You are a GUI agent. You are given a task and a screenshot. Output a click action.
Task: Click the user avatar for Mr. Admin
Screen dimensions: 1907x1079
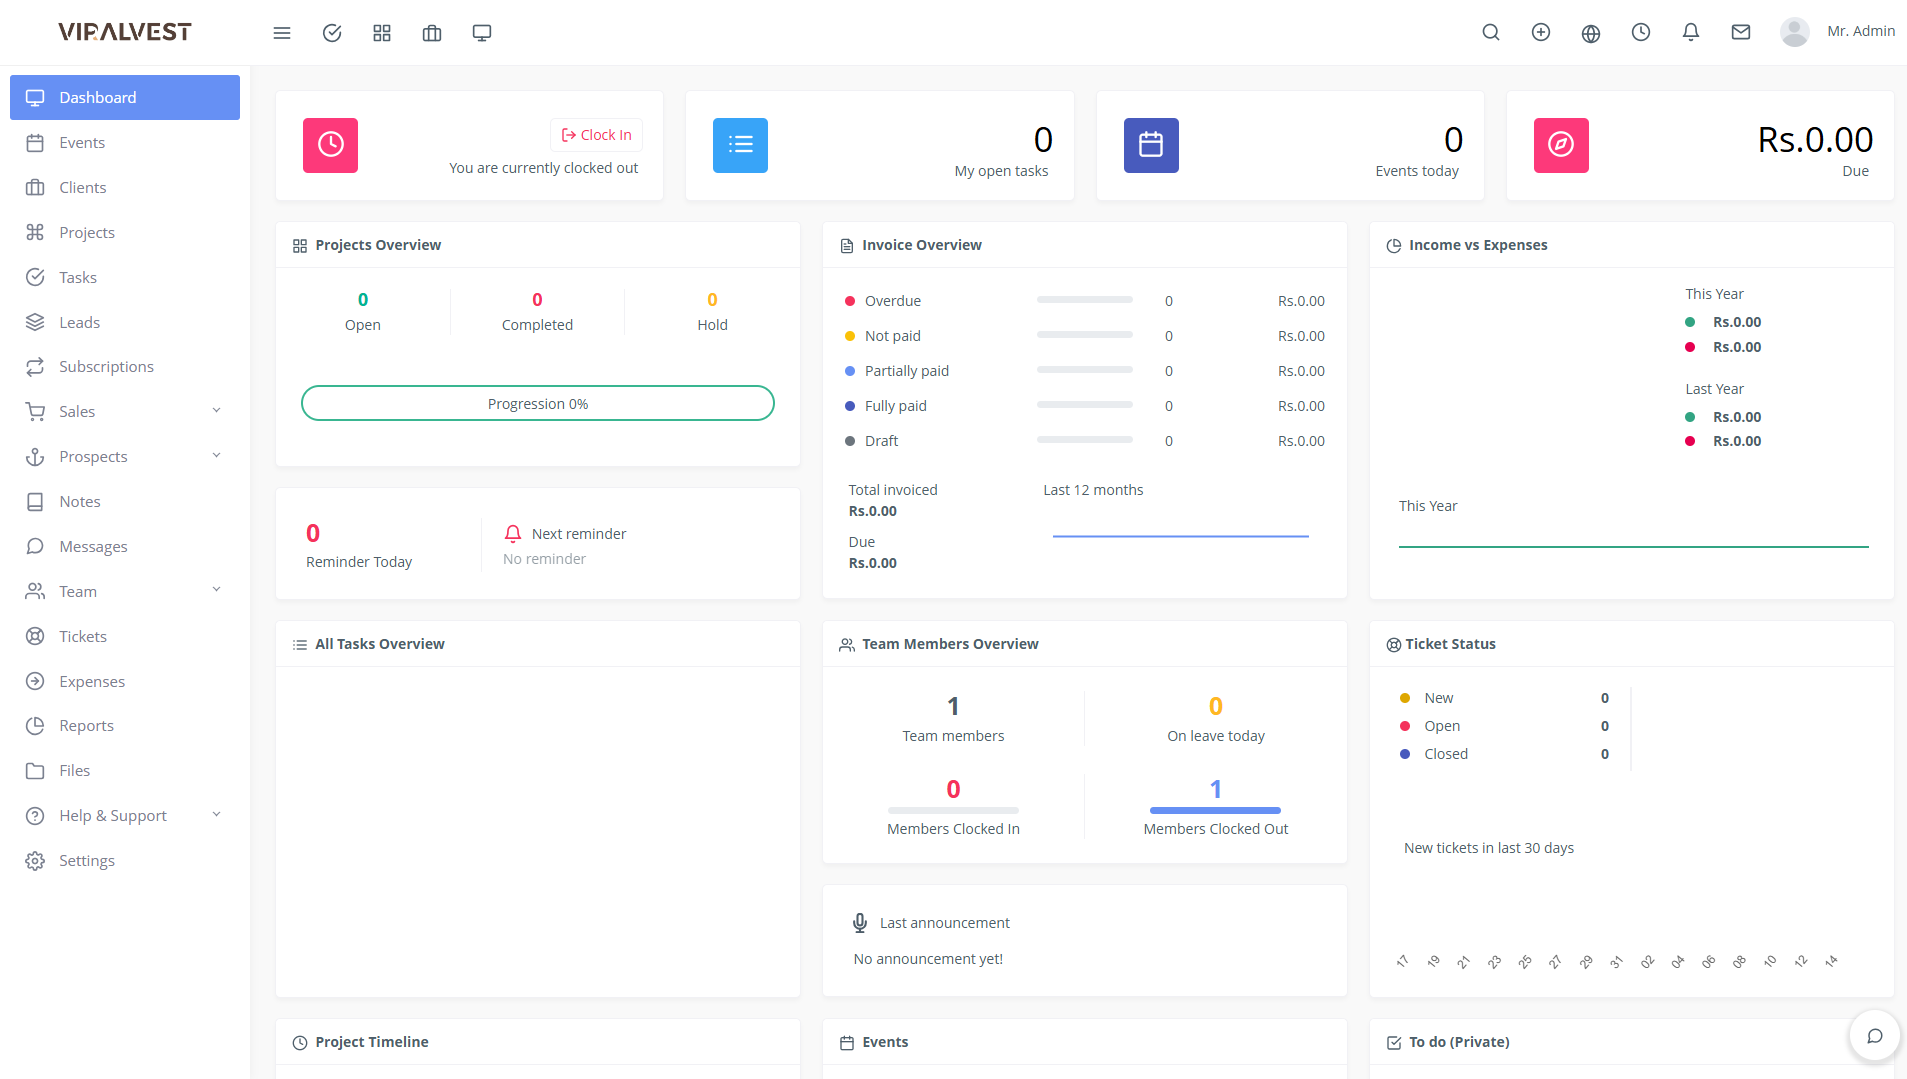(x=1794, y=31)
